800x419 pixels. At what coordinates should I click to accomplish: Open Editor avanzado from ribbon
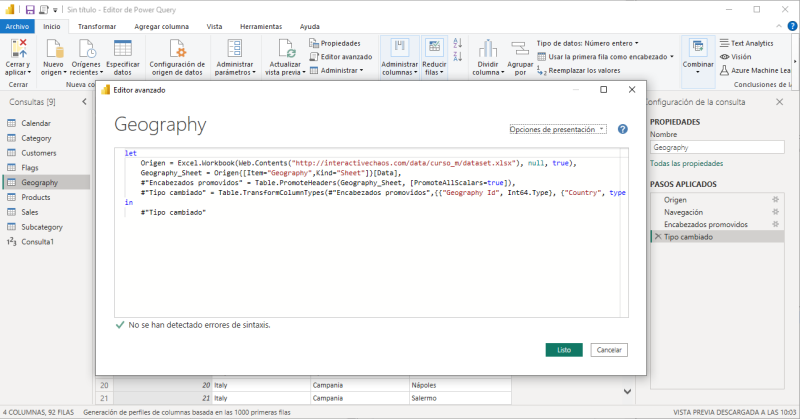[x=341, y=57]
